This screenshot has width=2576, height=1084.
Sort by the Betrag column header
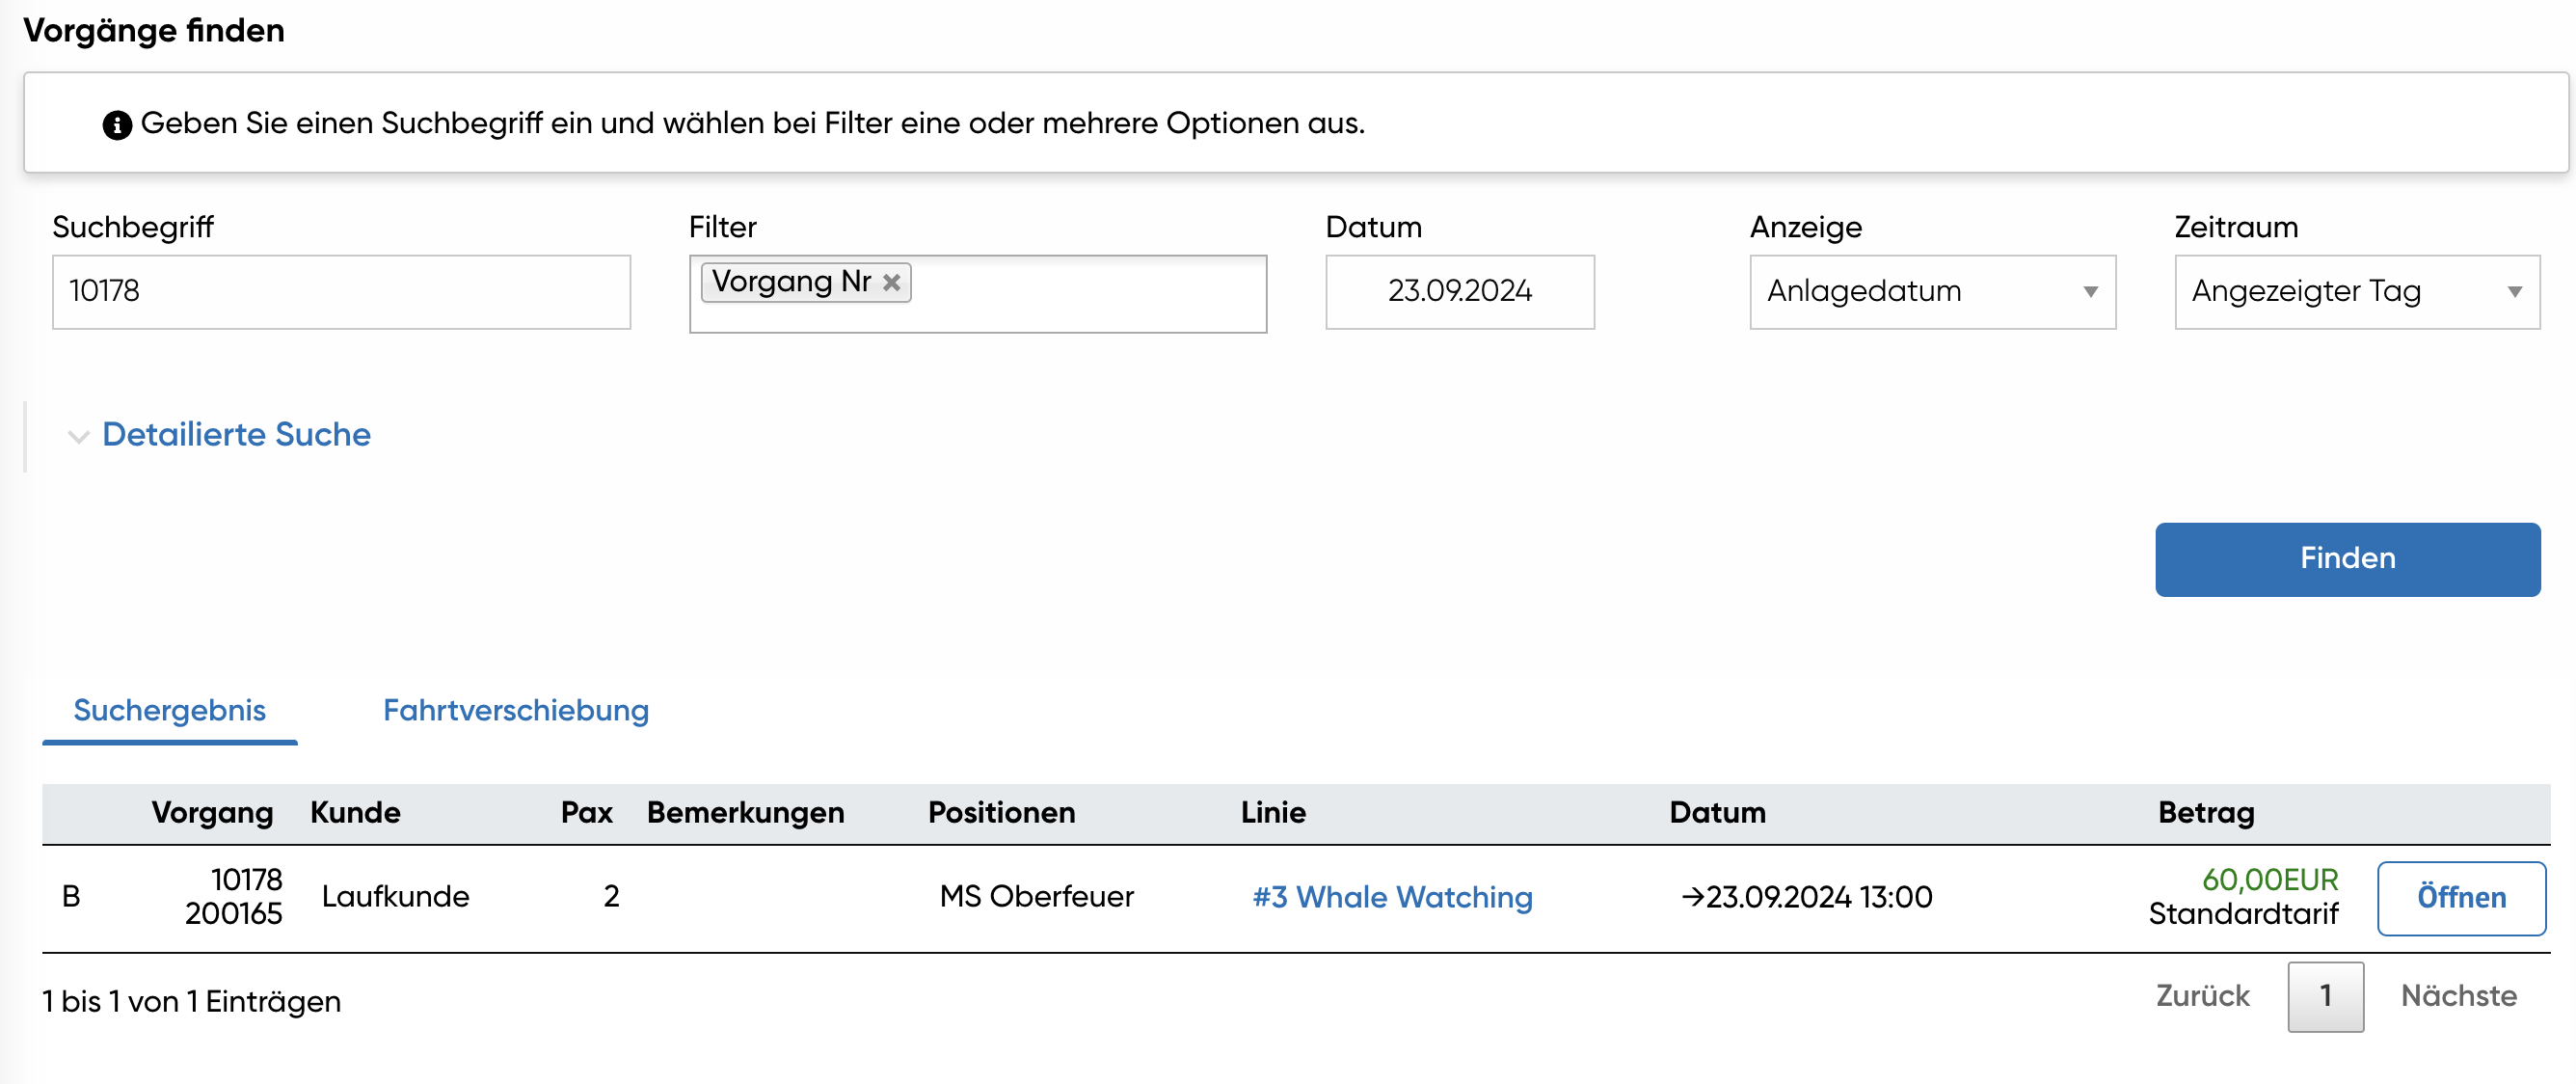[x=2206, y=813]
